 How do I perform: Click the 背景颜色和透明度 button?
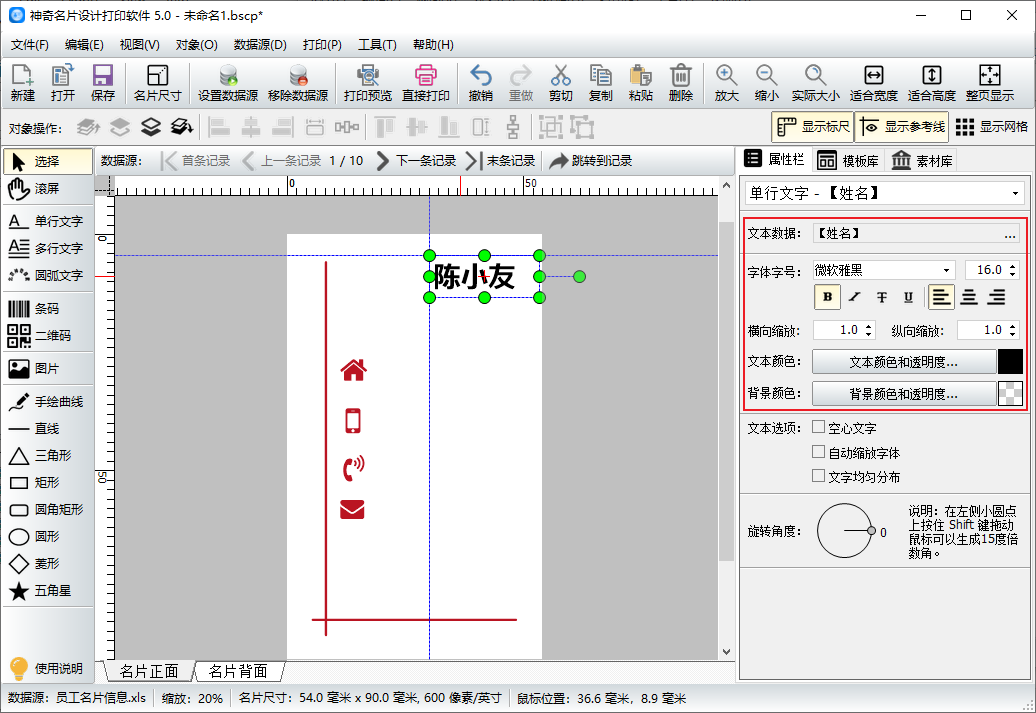click(x=903, y=394)
